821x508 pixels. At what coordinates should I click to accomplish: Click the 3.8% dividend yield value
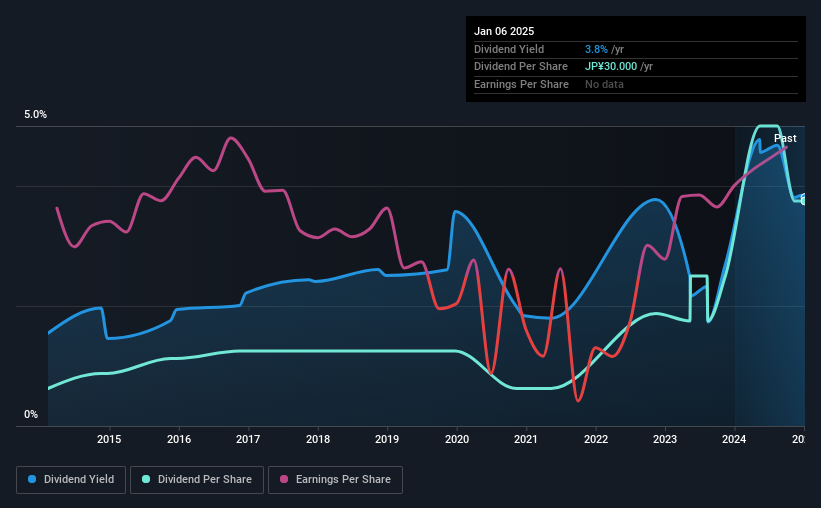click(x=596, y=49)
